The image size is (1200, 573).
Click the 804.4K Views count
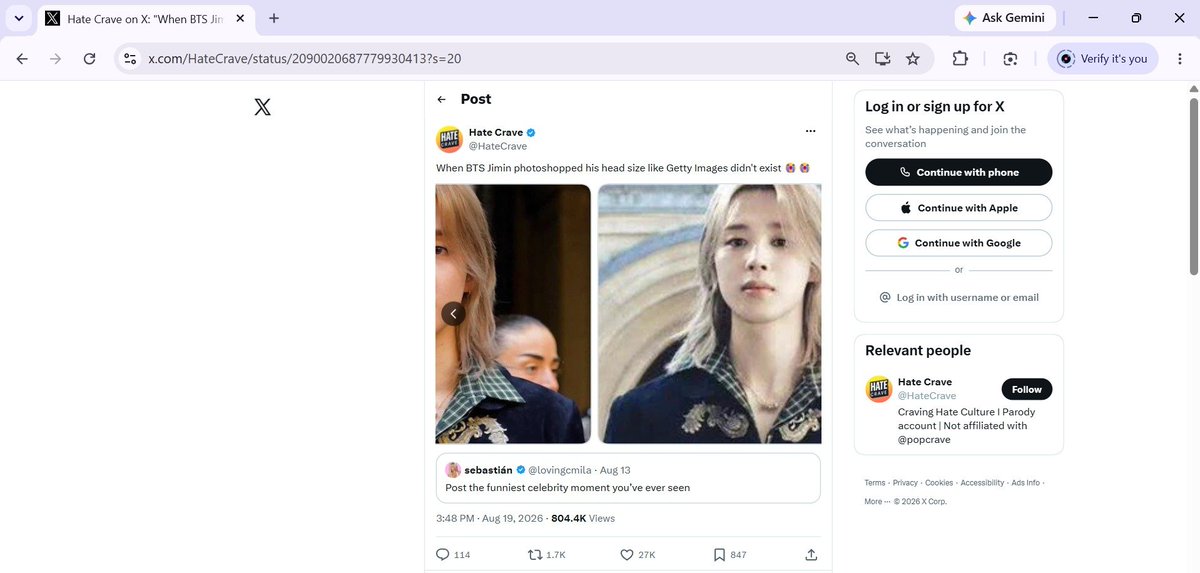(x=583, y=519)
